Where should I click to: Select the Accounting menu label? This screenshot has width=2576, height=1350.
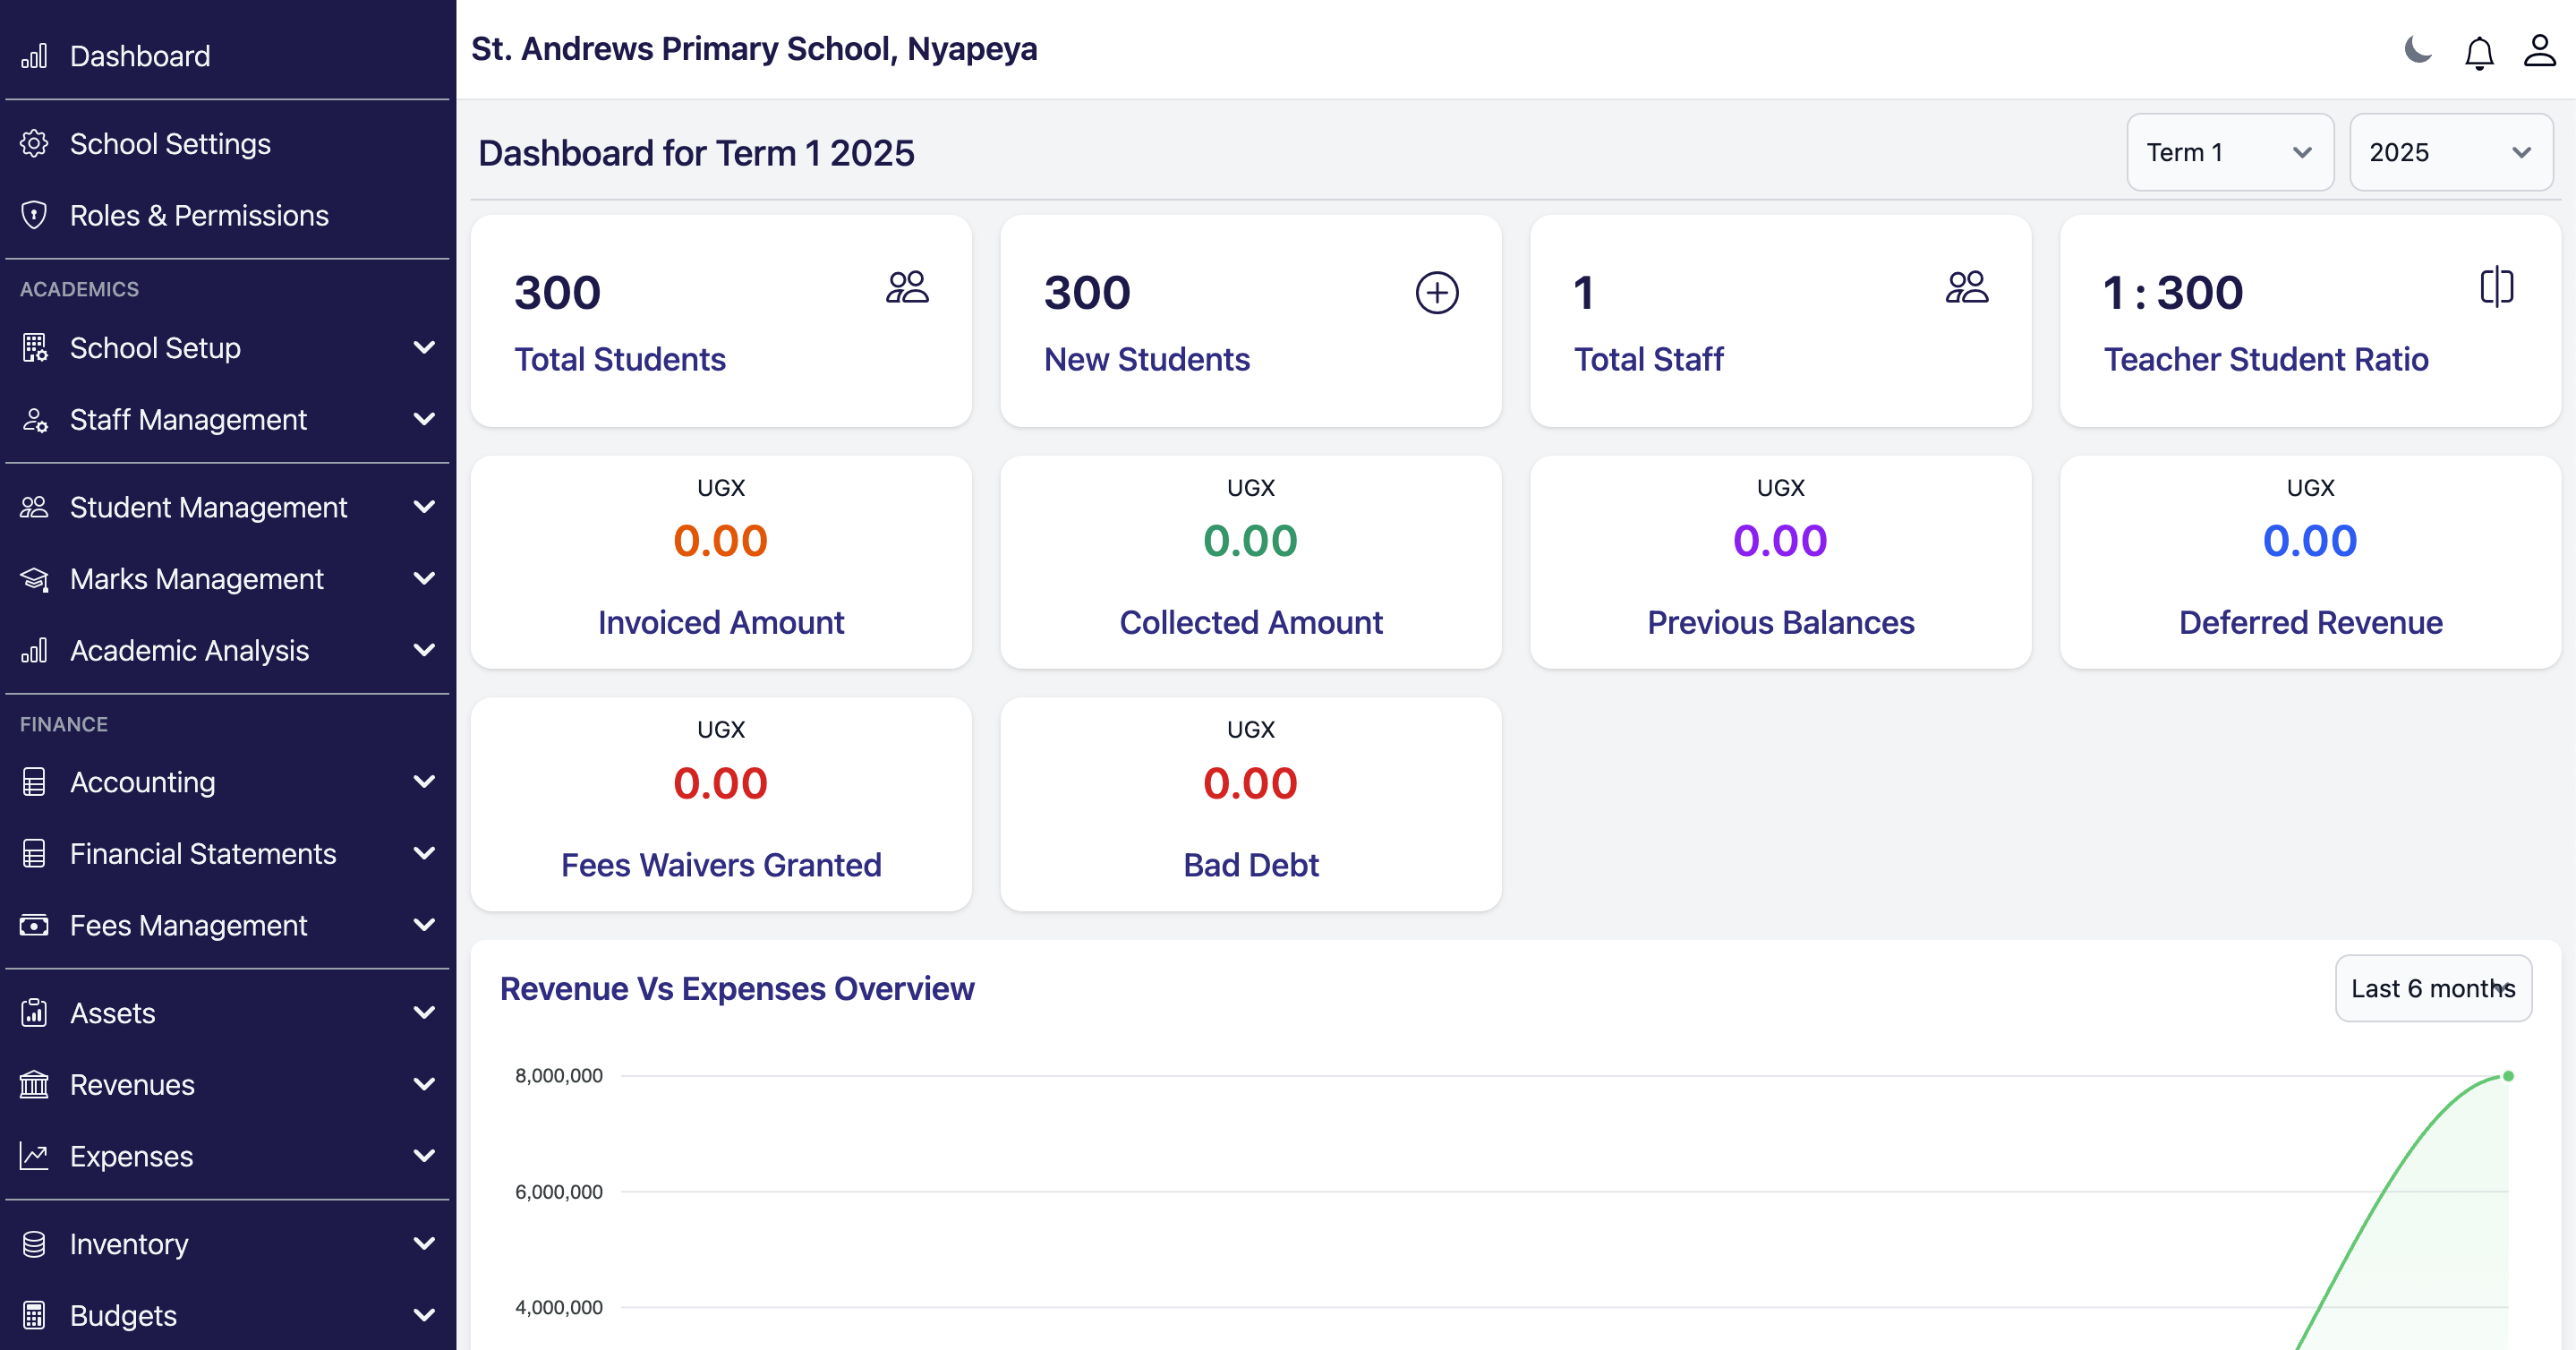pos(143,783)
